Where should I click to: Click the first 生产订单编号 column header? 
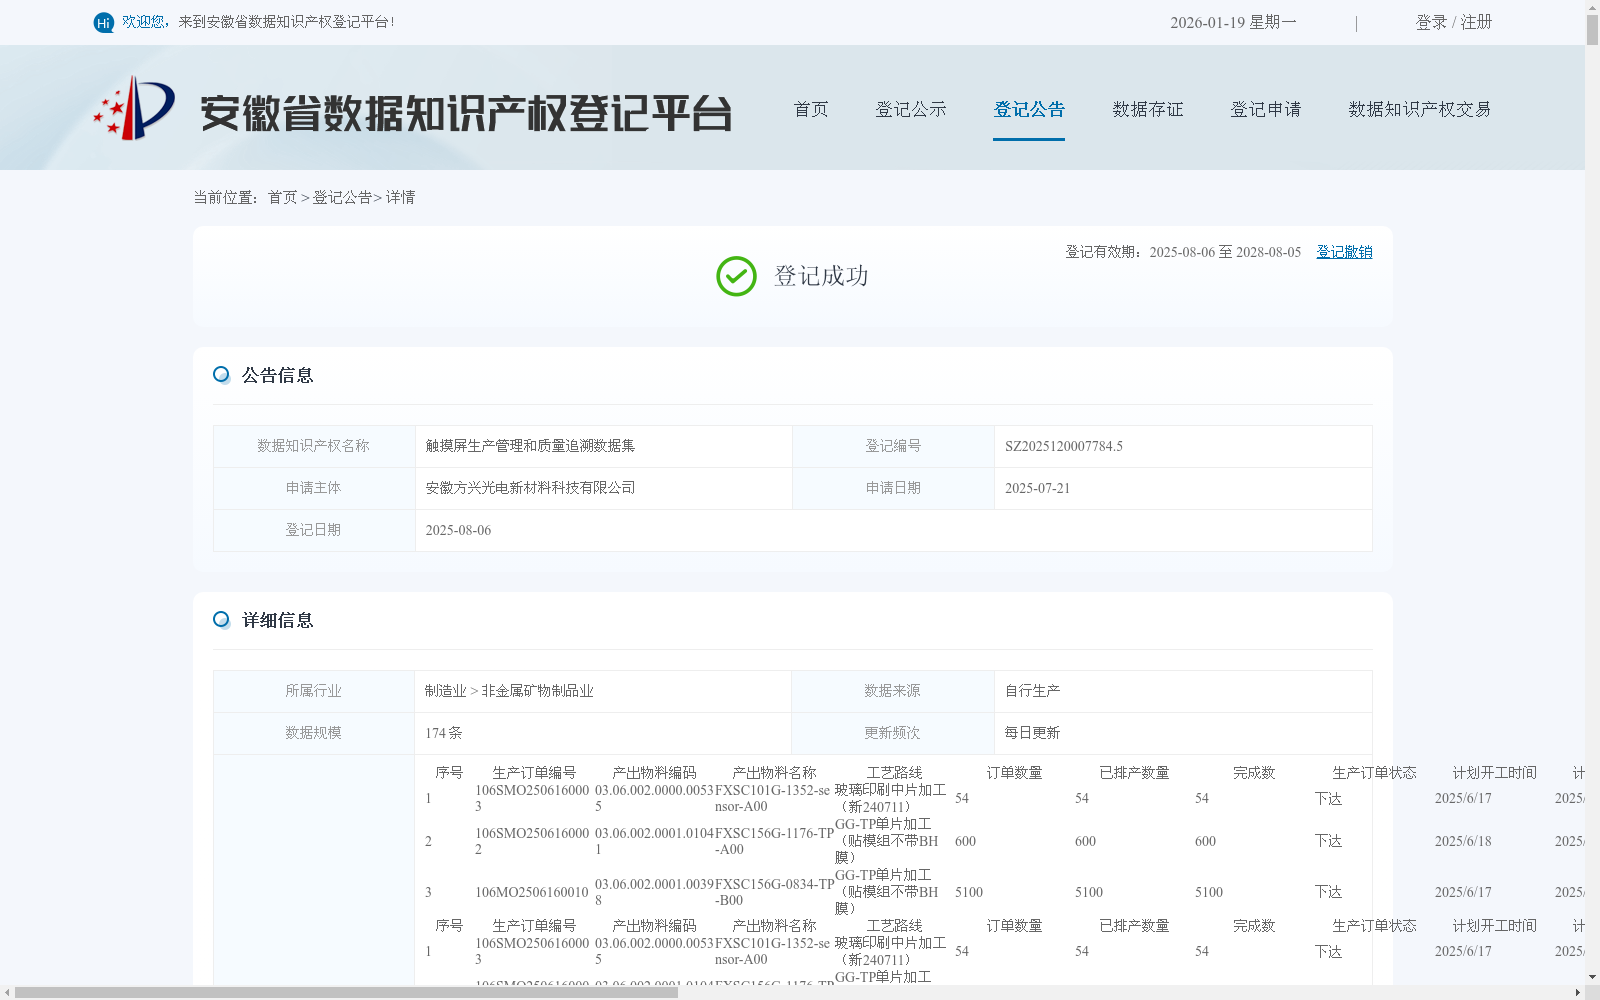tap(534, 773)
